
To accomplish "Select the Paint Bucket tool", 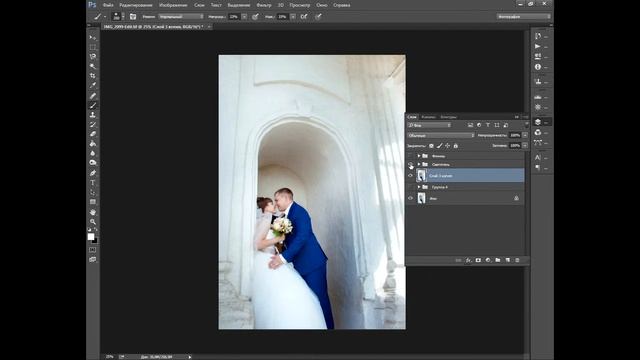I will pyautogui.click(x=93, y=144).
